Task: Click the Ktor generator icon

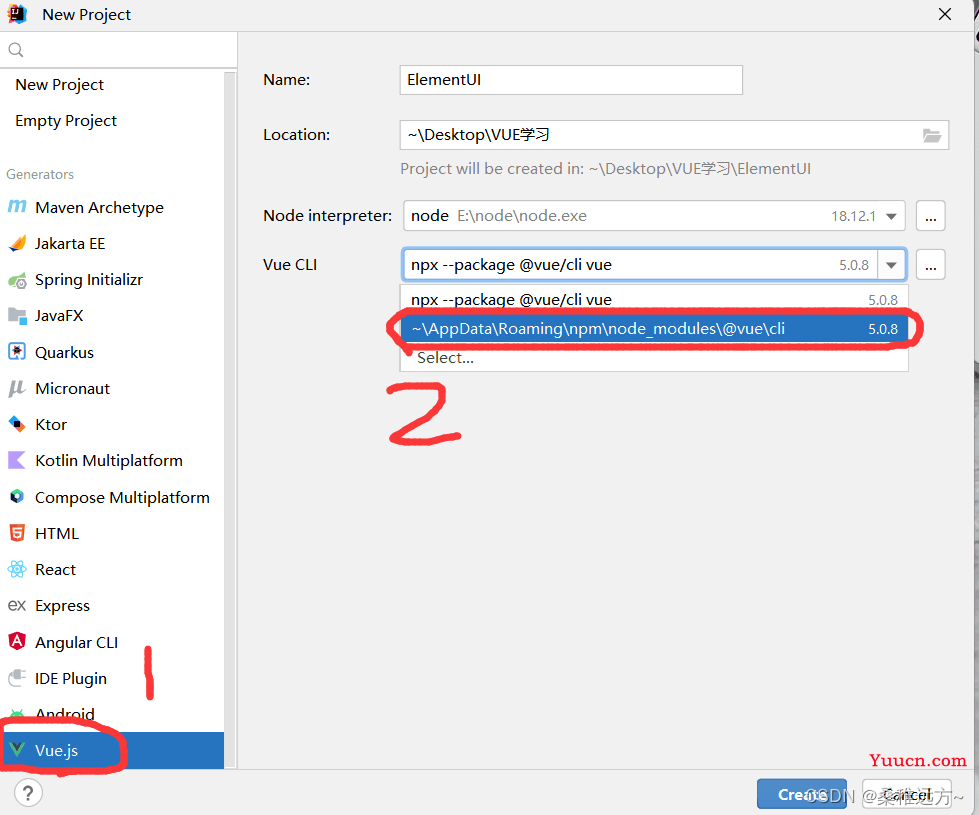Action: (17, 425)
